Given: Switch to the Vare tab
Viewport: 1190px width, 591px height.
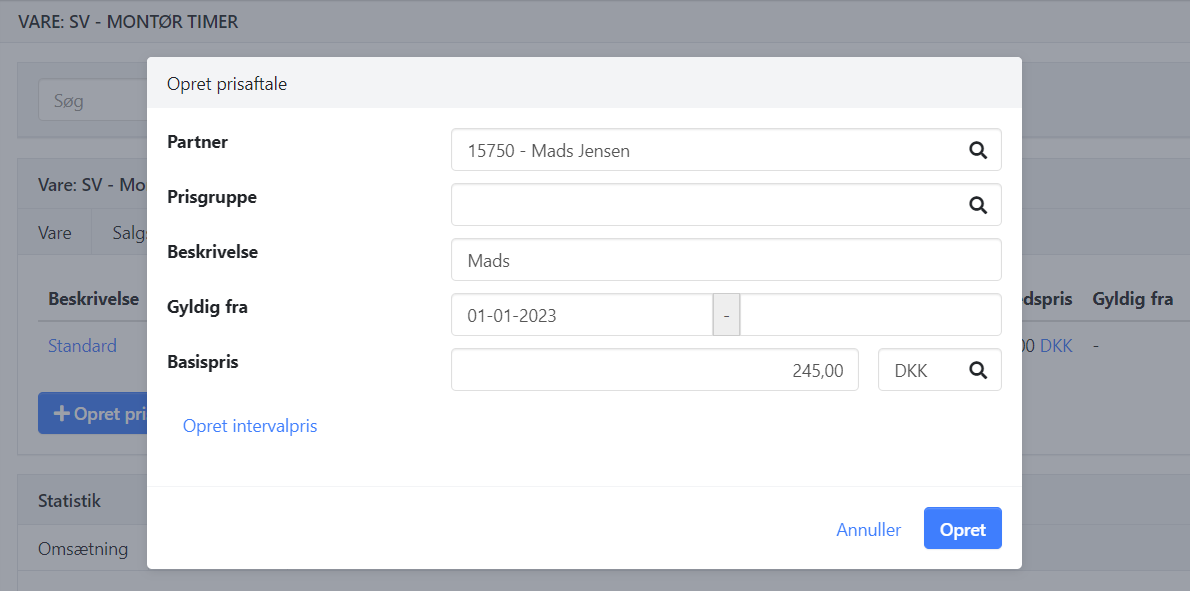Looking at the screenshot, I should [55, 233].
